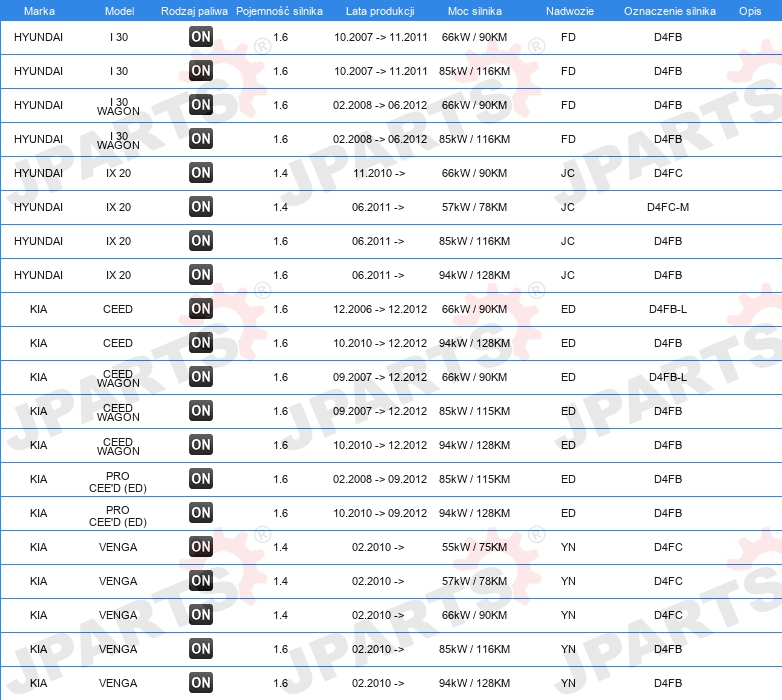
Task: Click ON icon in Venga 94kW/128KM row
Action: (201, 683)
